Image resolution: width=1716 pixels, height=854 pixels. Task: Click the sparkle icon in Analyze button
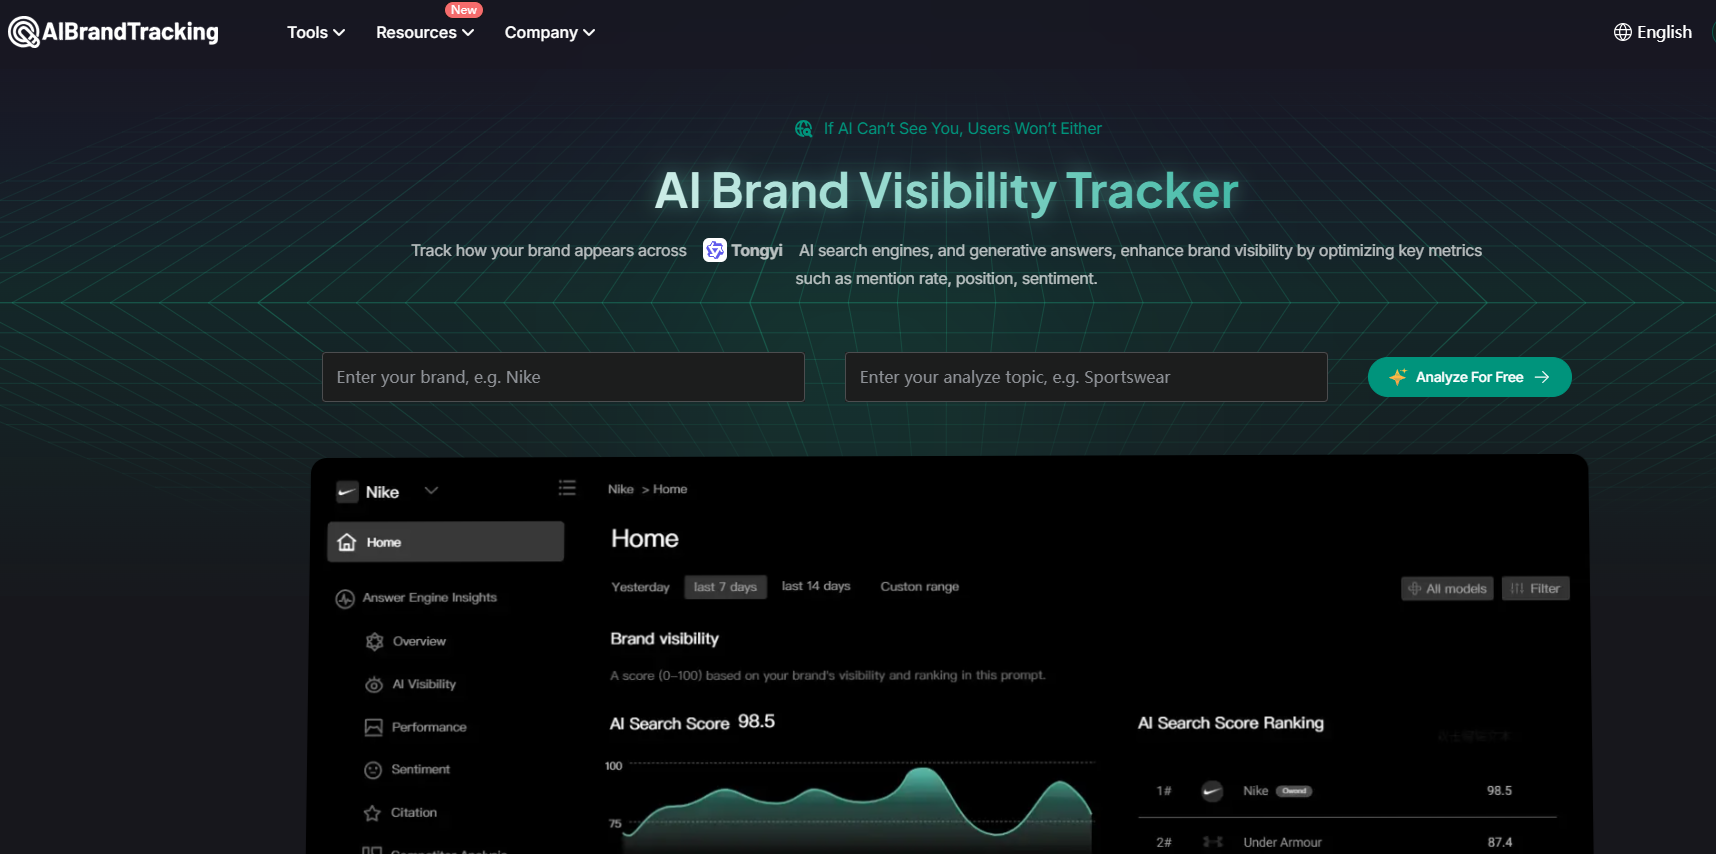[1398, 377]
